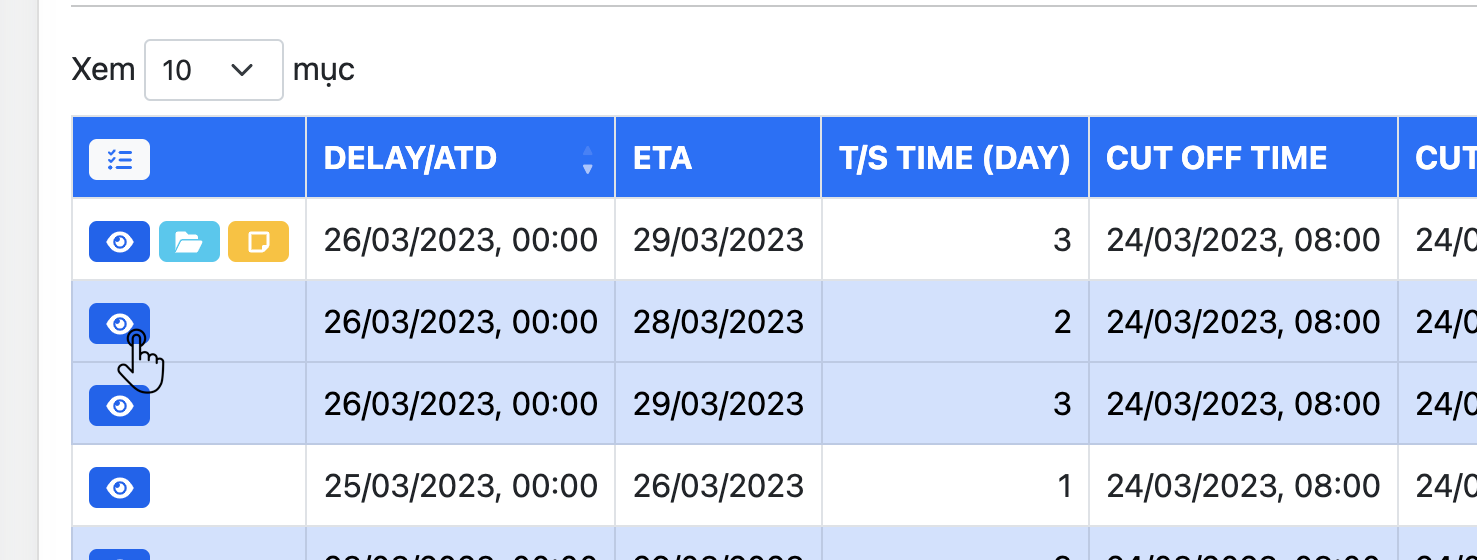Click the select-all checklist icon in header
Viewport: 1477px width, 560px height.
point(119,159)
